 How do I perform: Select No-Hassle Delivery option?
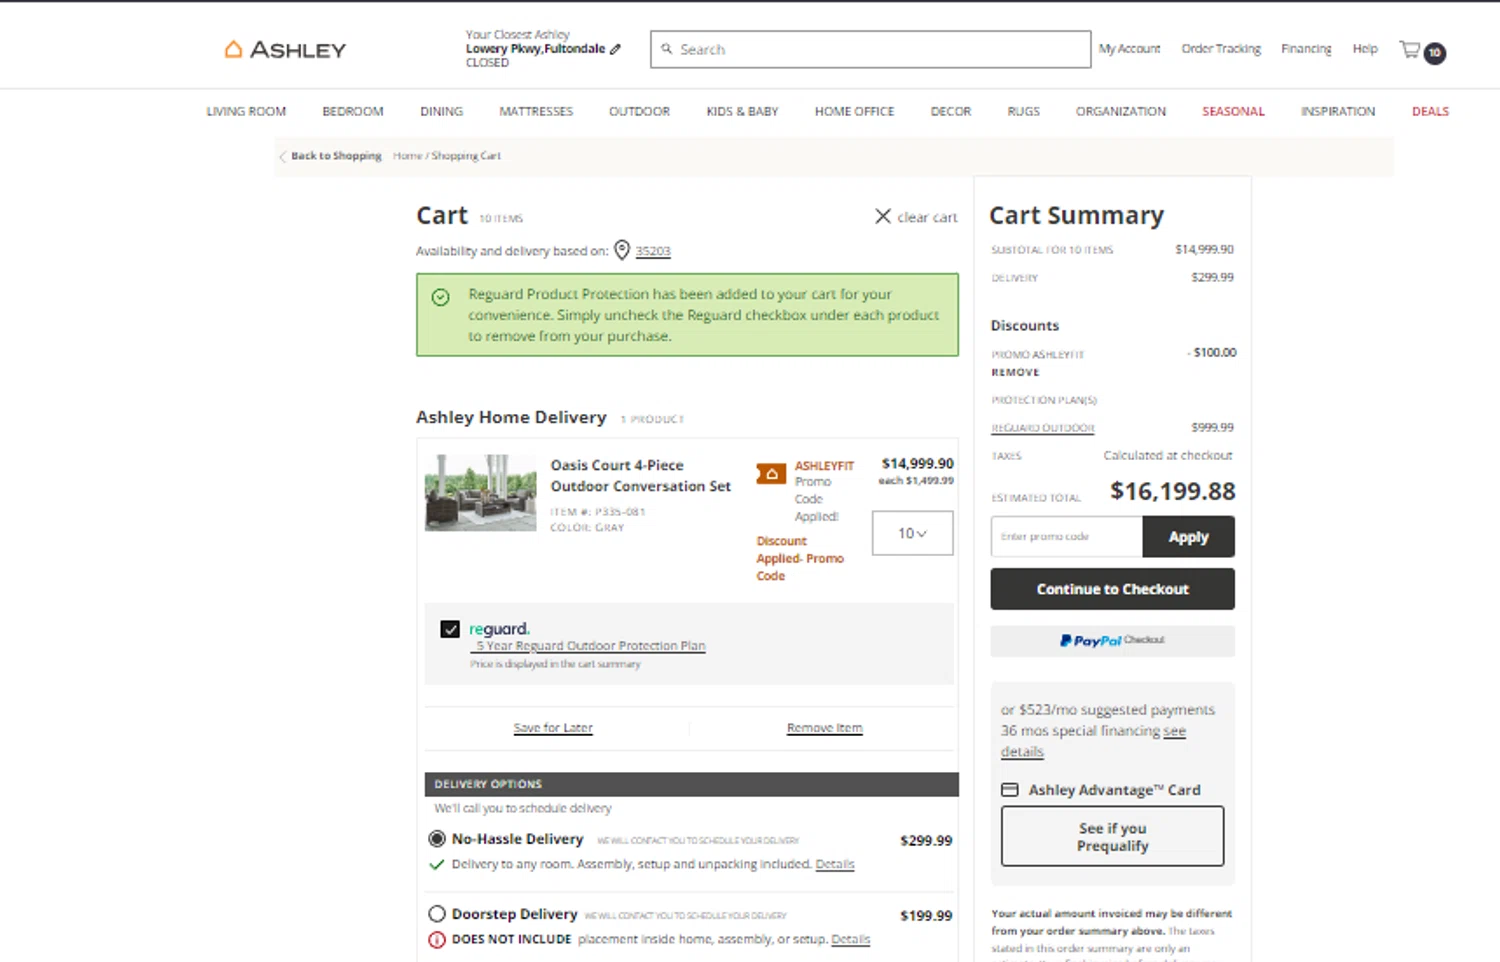tap(437, 838)
